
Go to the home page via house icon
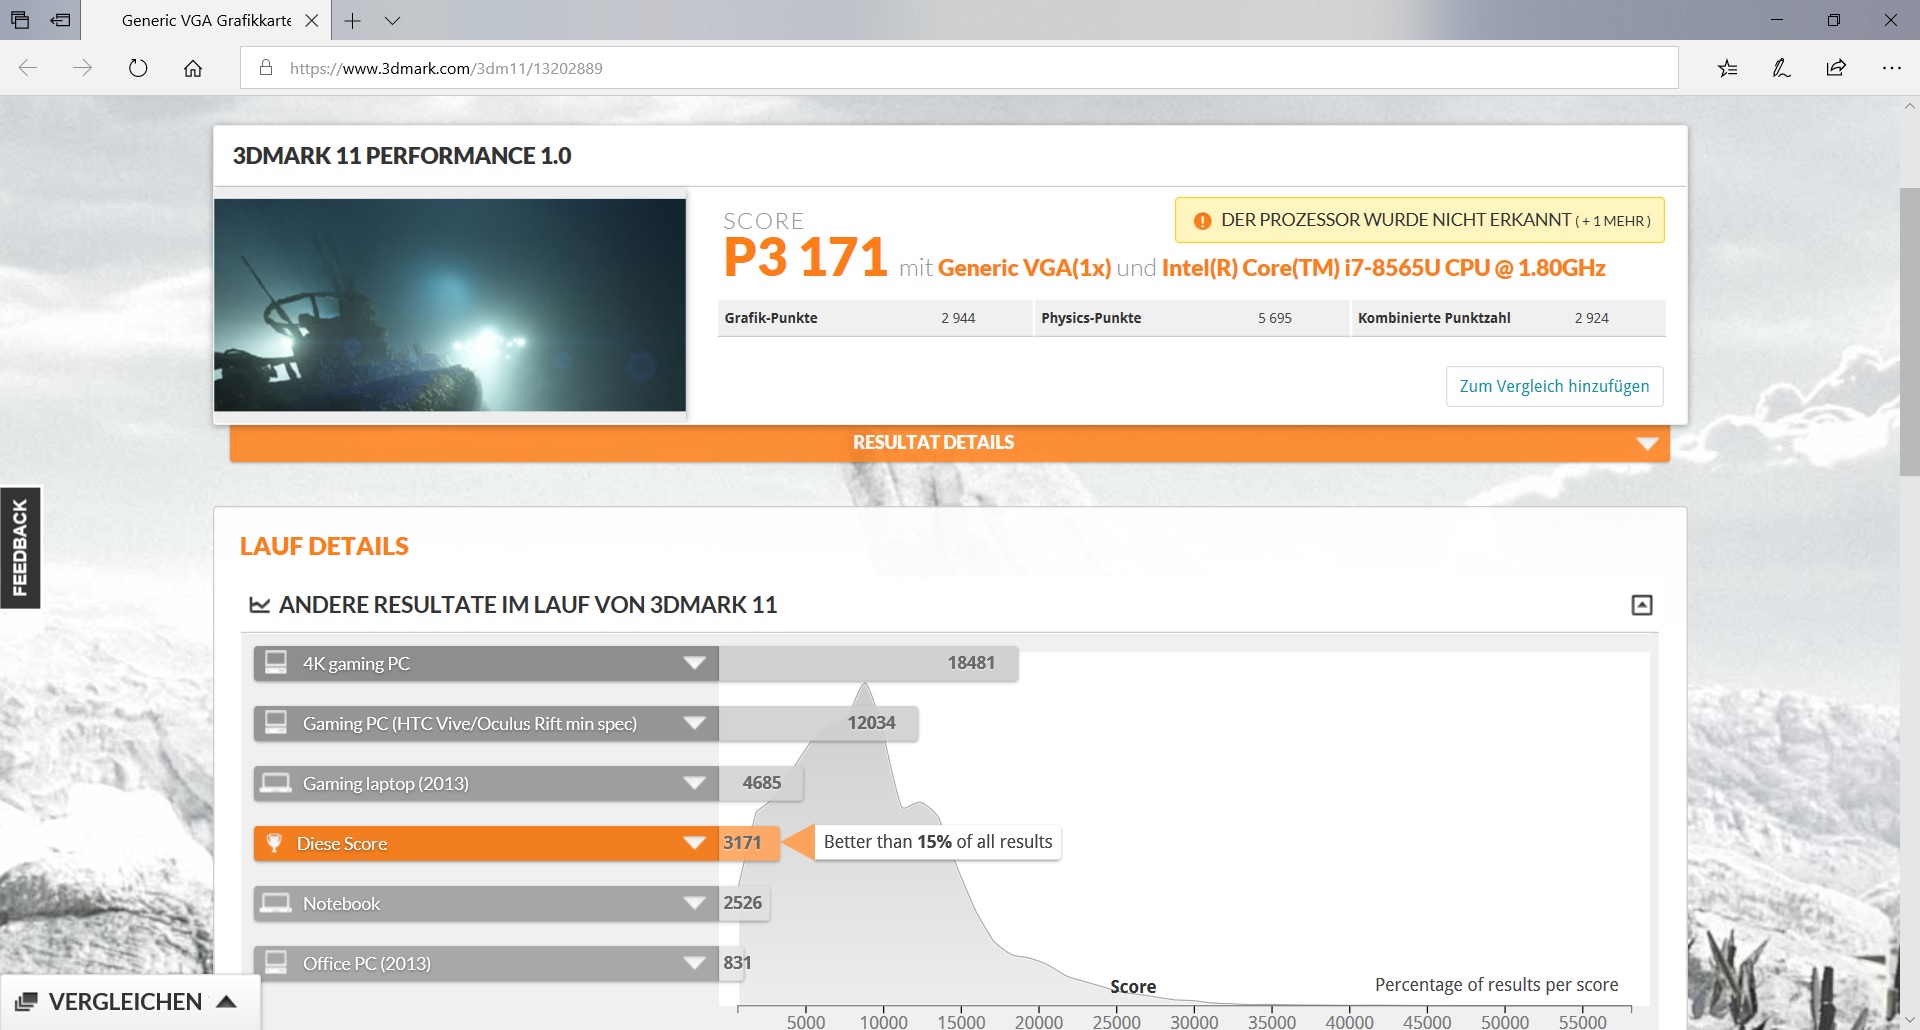pyautogui.click(x=193, y=68)
